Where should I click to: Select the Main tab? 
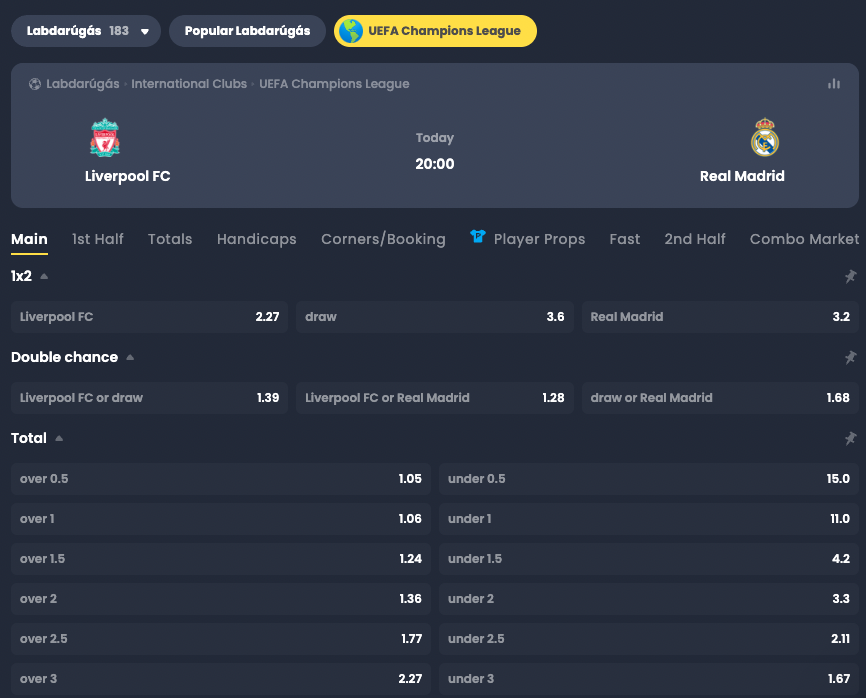(29, 239)
